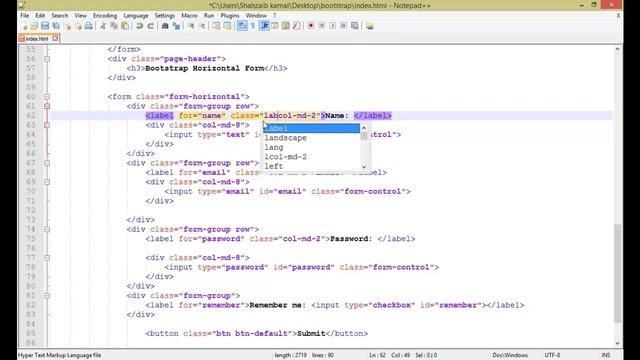Viewport: 640px width, 360px height.
Task: Choose 'landscape' from autocomplete list
Action: (x=311, y=138)
